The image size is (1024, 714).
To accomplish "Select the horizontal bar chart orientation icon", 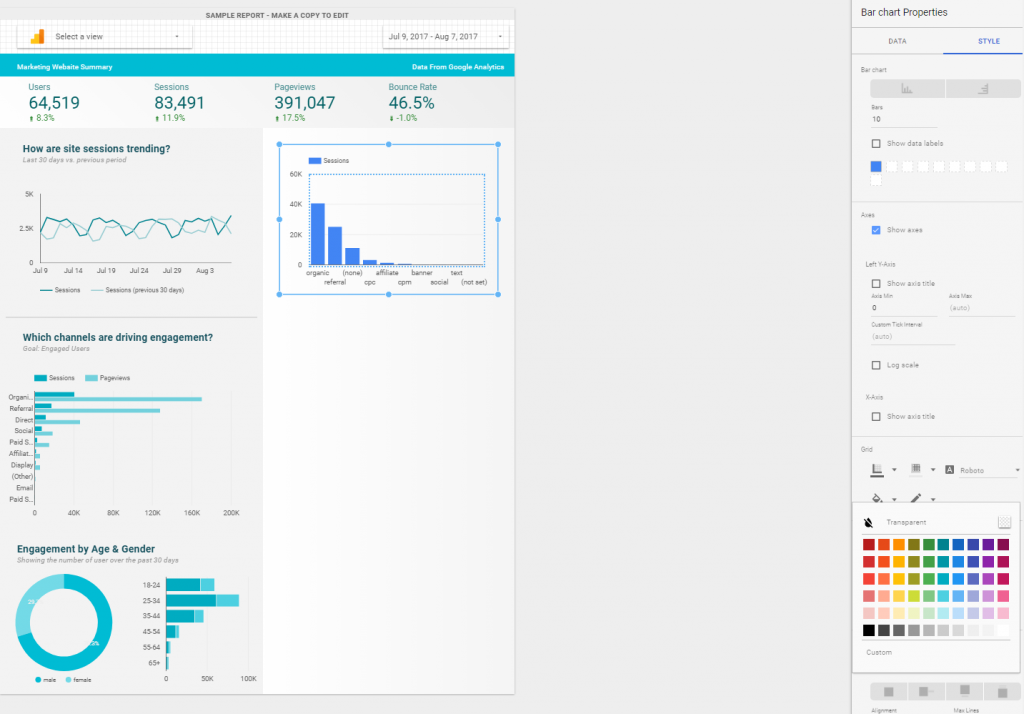I will point(982,89).
